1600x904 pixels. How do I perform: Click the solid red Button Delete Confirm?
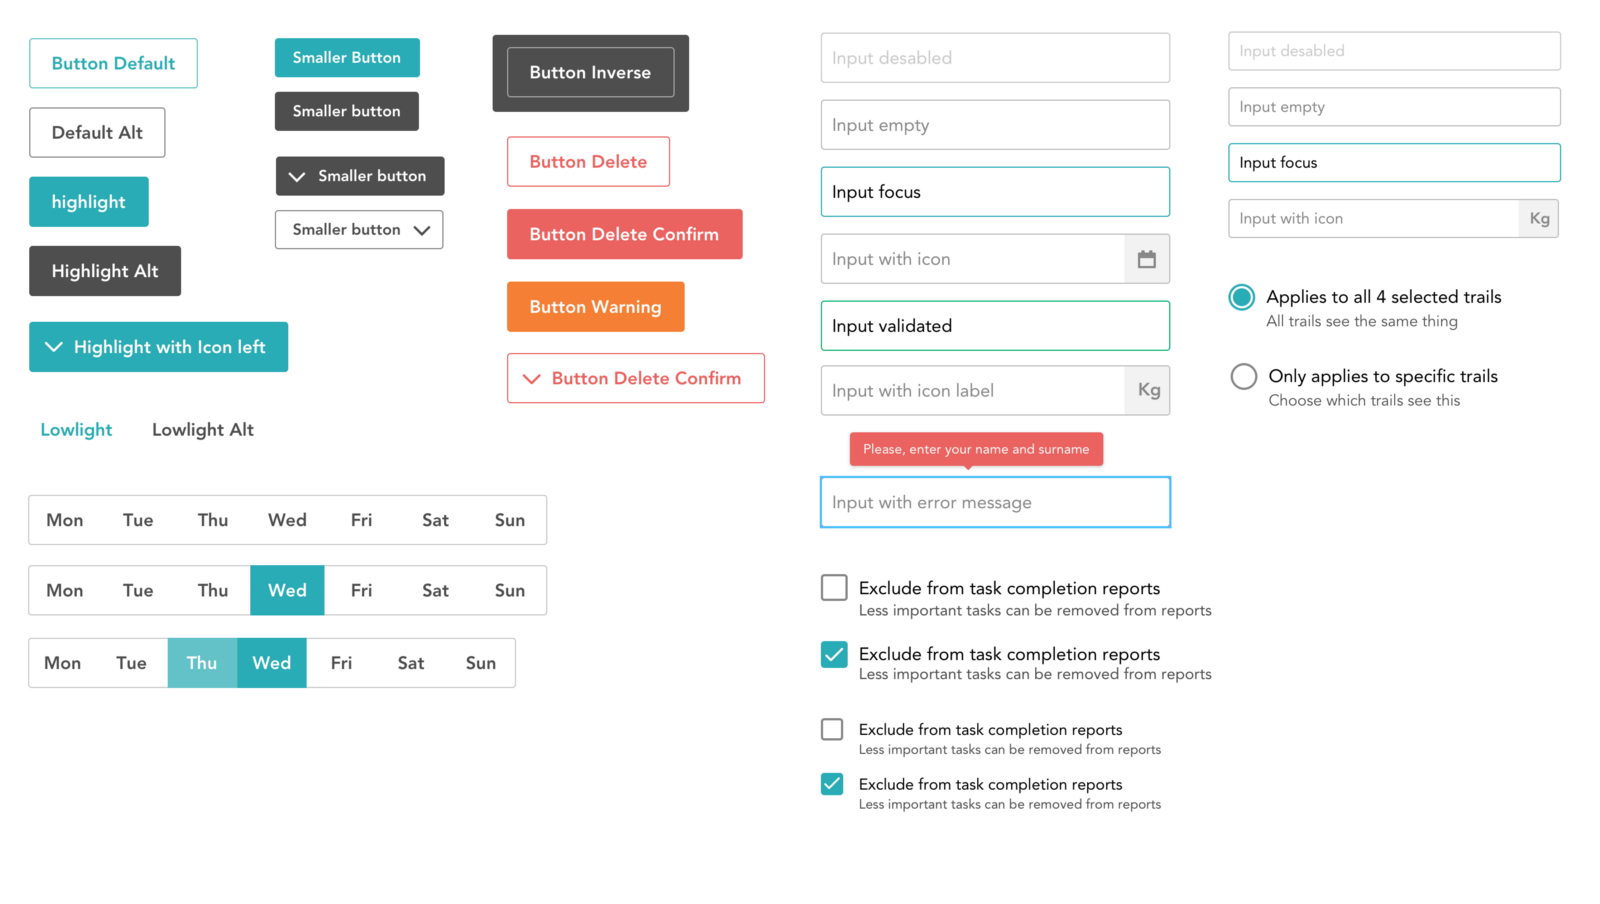(624, 234)
